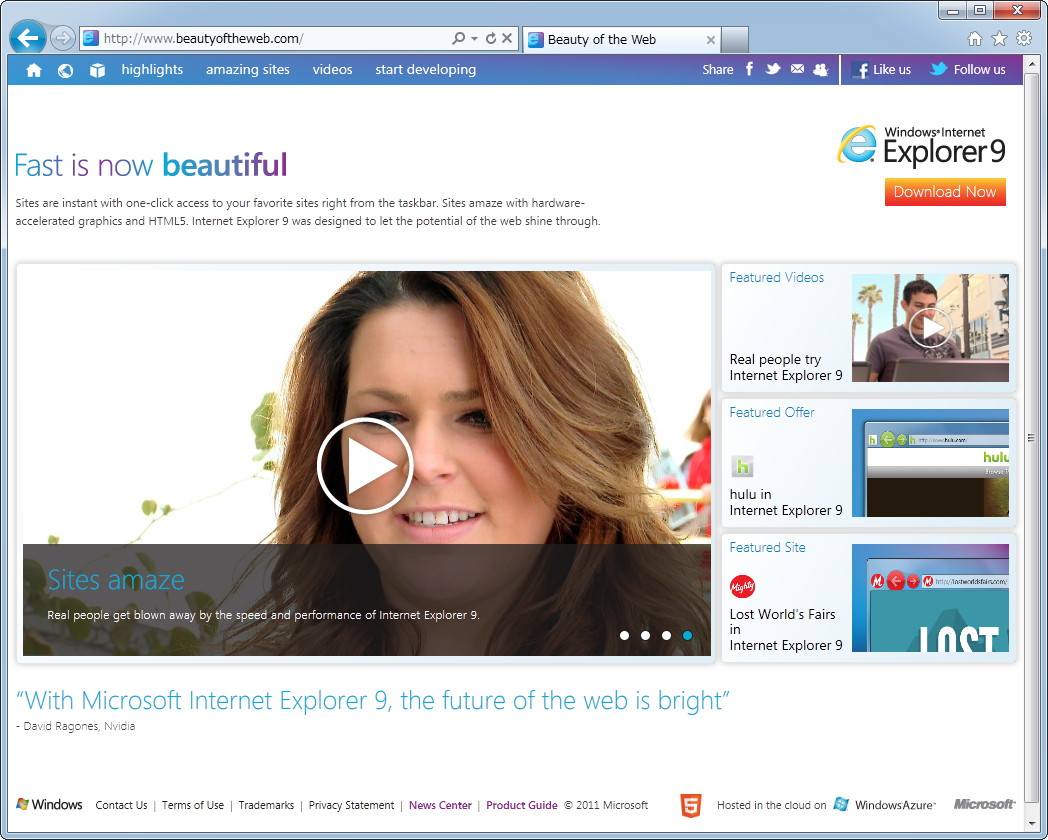Select the home icon in the navigation bar
Viewport: 1048px width, 840px height.
tap(34, 70)
